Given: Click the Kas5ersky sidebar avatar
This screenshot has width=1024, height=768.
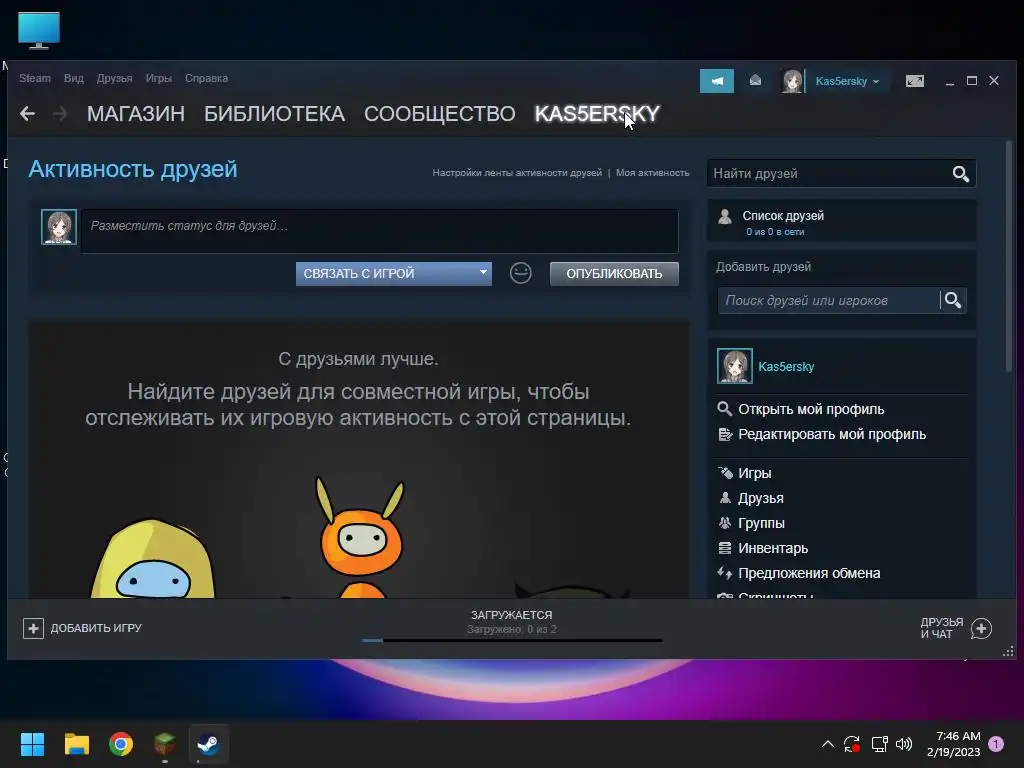Looking at the screenshot, I should tap(735, 366).
